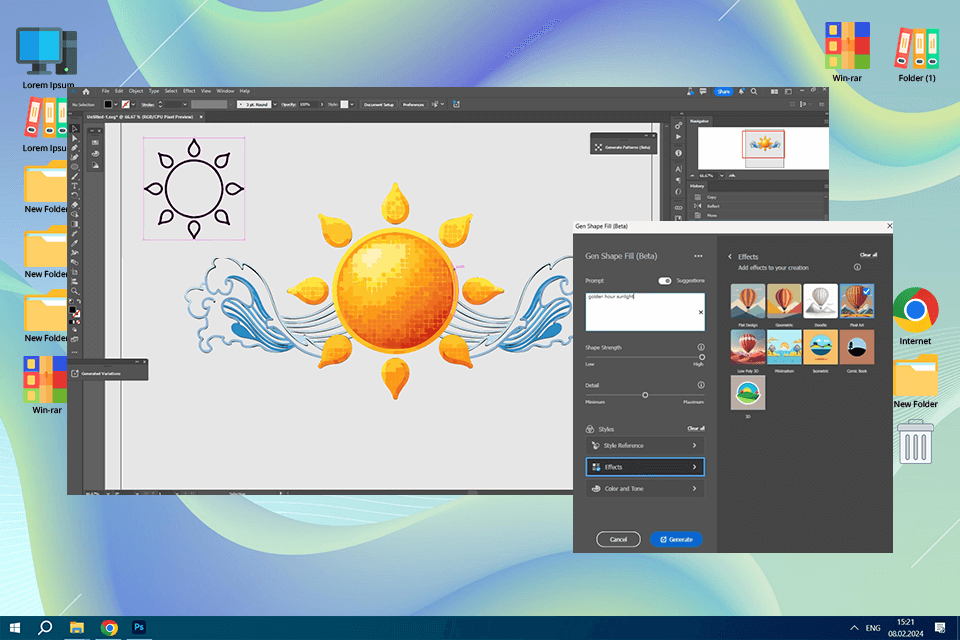
Task: Expand Color and Tone section
Action: coord(645,489)
